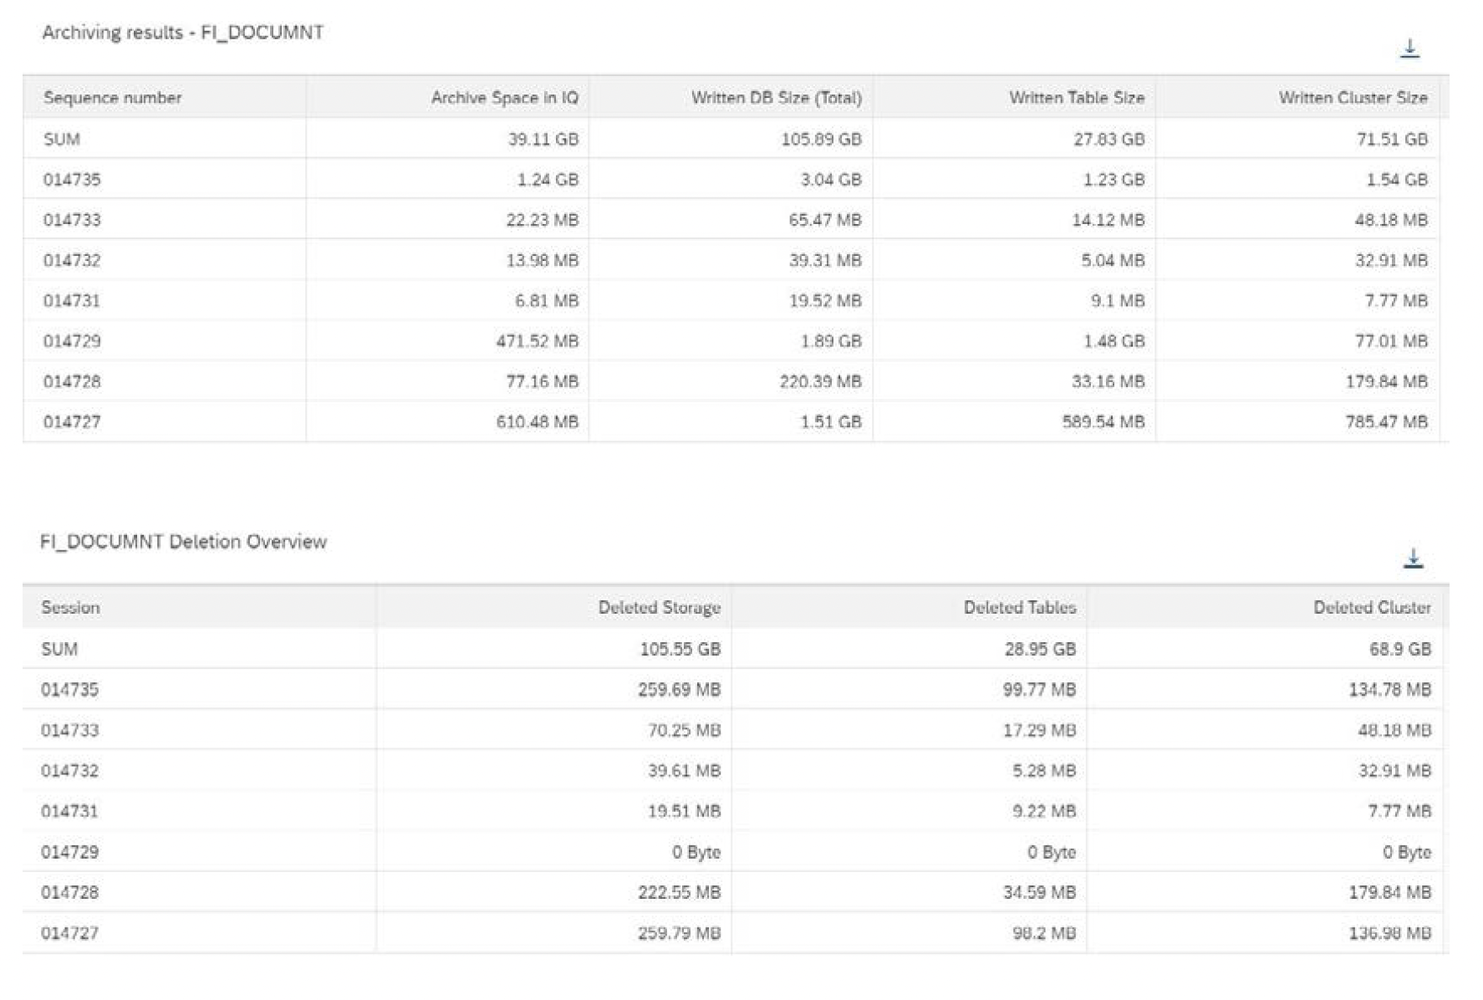Select sequence 014735 row in Archiving results
The width and height of the screenshot is (1483, 1000).
pyautogui.click(x=72, y=180)
